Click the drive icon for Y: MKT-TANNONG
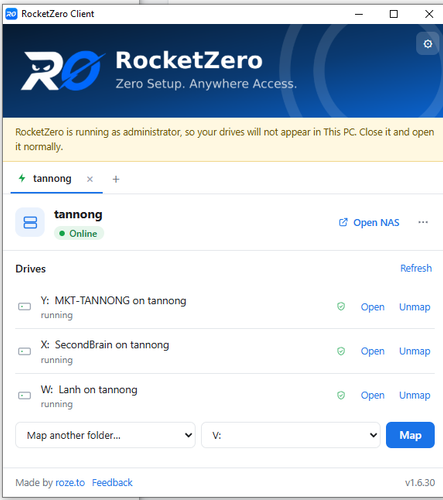 pyautogui.click(x=24, y=306)
